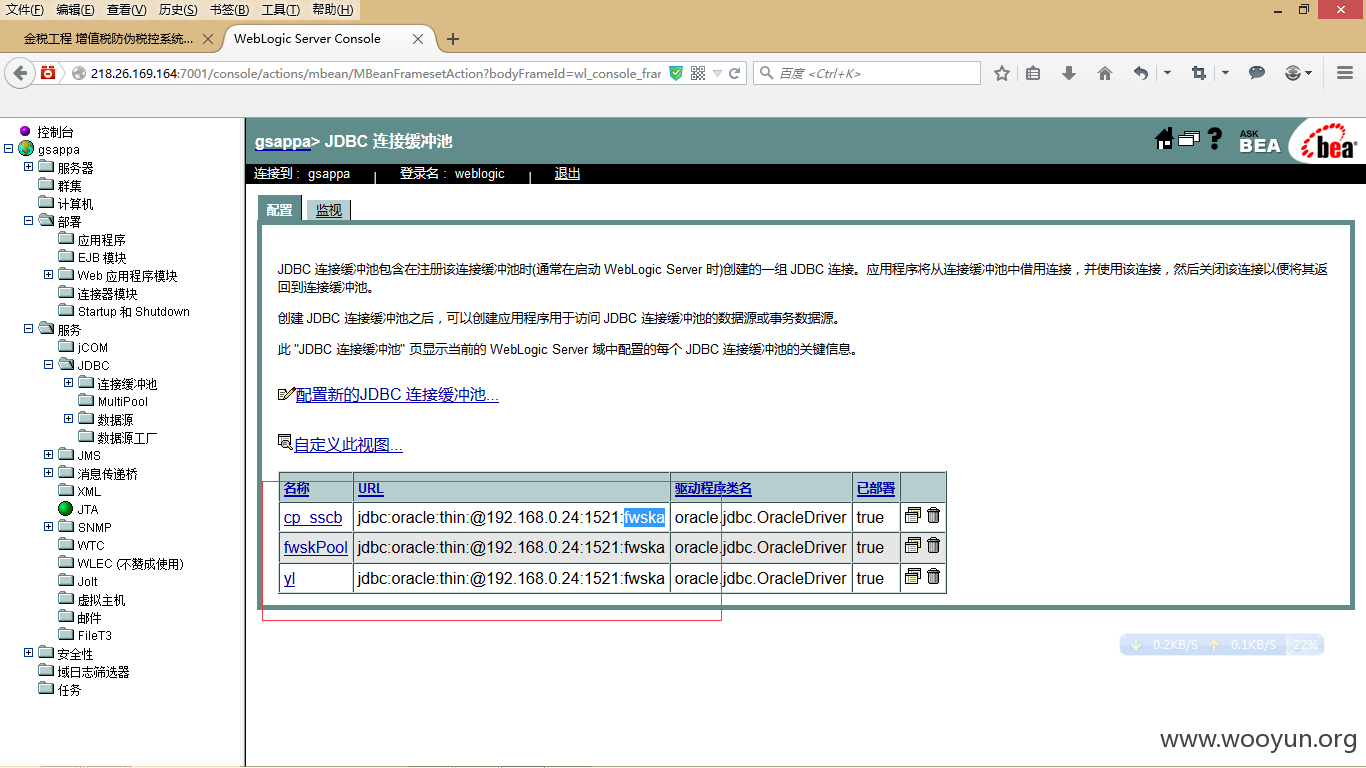Sort by the 名称 column header
Screen dimensions: 1366x768
(x=296, y=488)
